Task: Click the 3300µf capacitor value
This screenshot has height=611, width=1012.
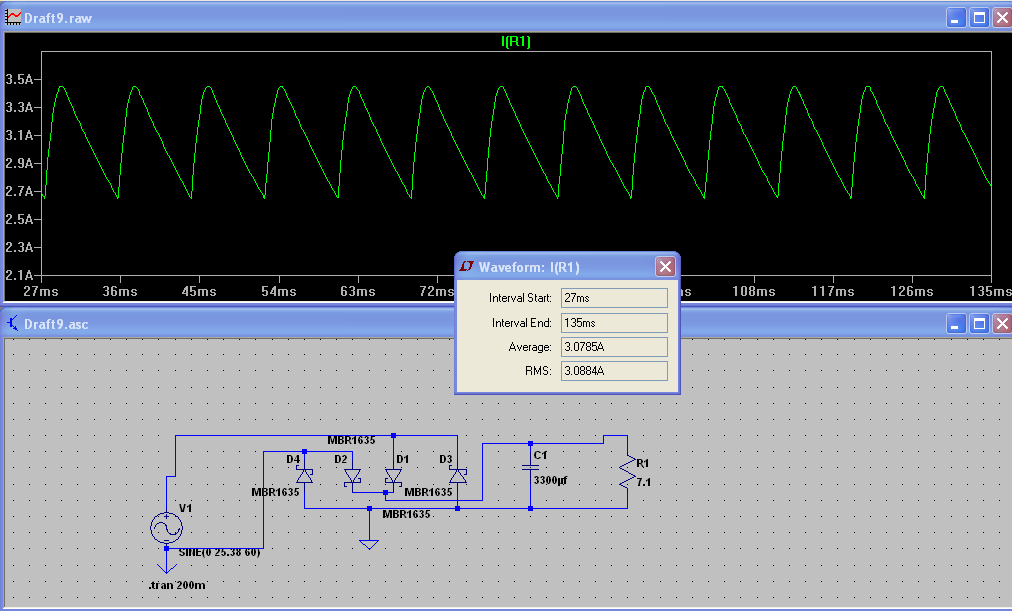Action: point(551,481)
